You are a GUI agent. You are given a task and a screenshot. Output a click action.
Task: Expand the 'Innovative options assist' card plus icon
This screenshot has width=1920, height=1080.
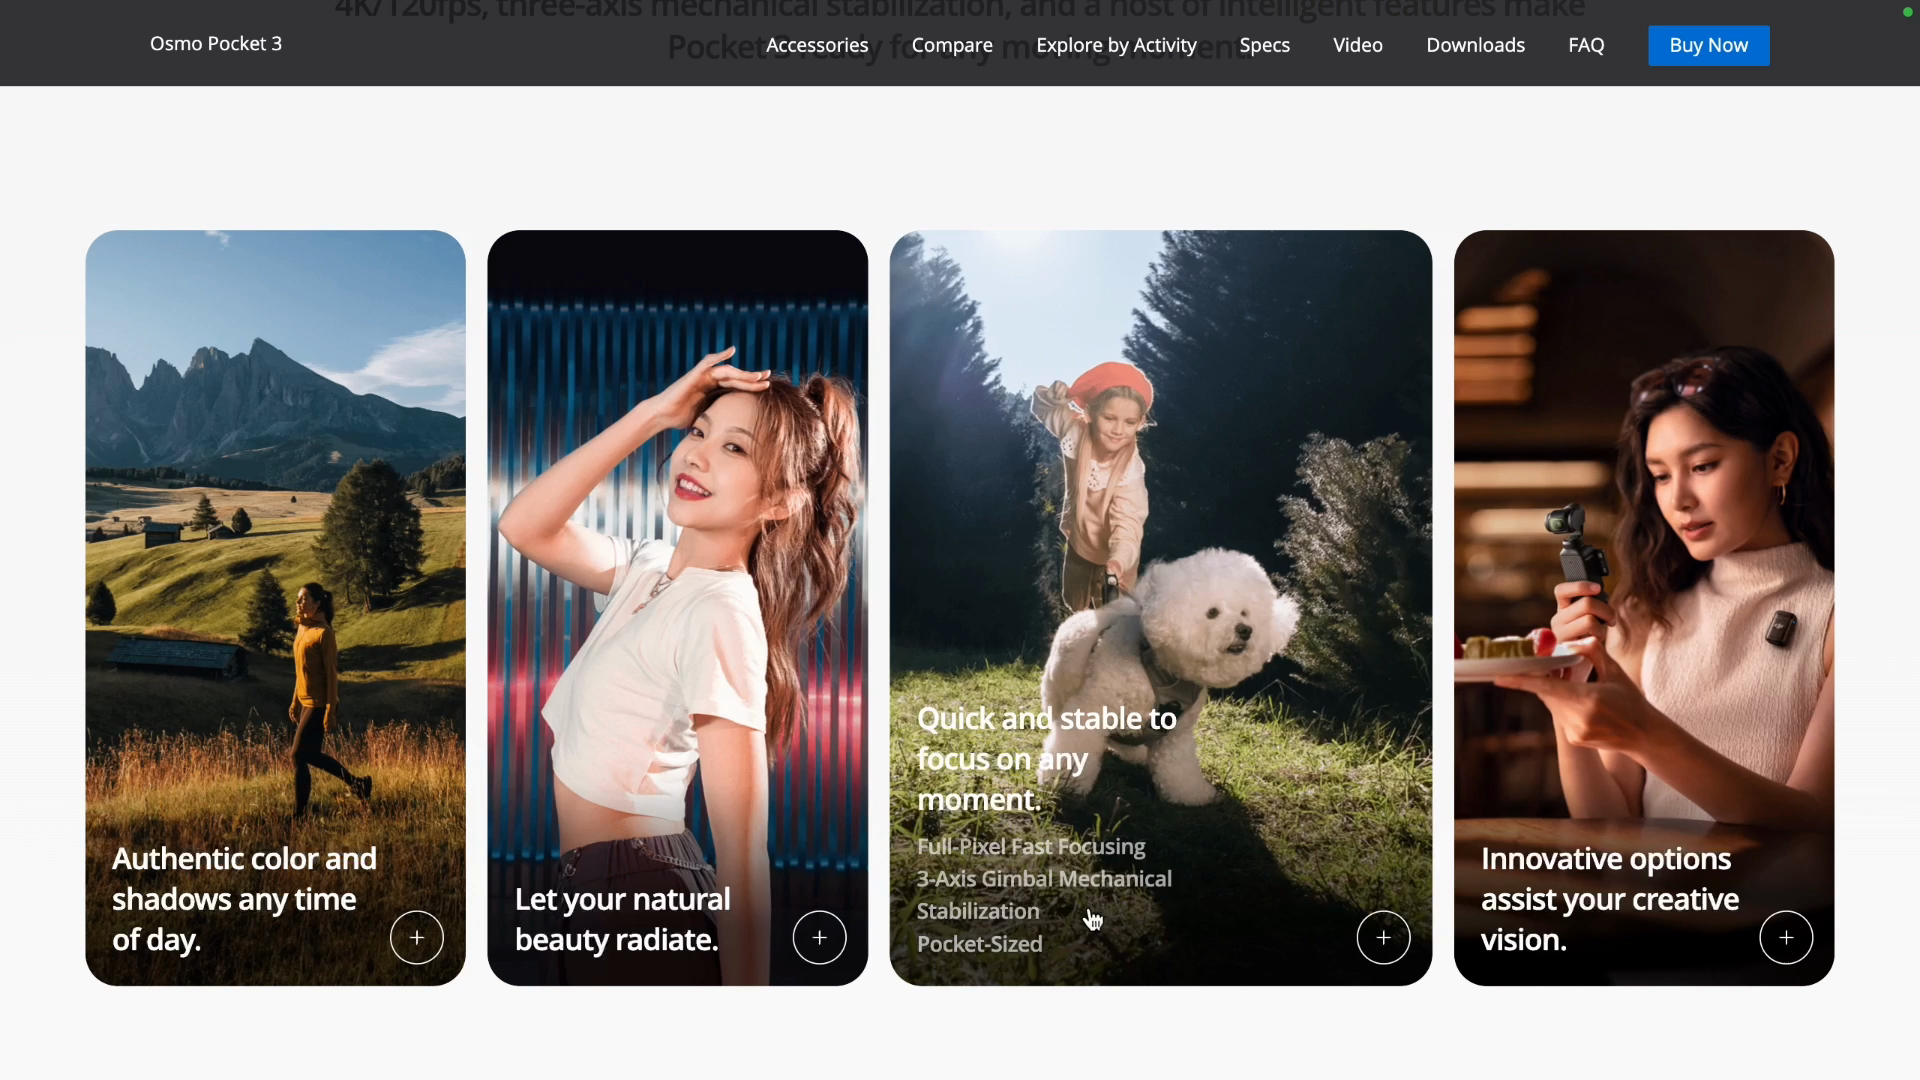click(x=1786, y=938)
